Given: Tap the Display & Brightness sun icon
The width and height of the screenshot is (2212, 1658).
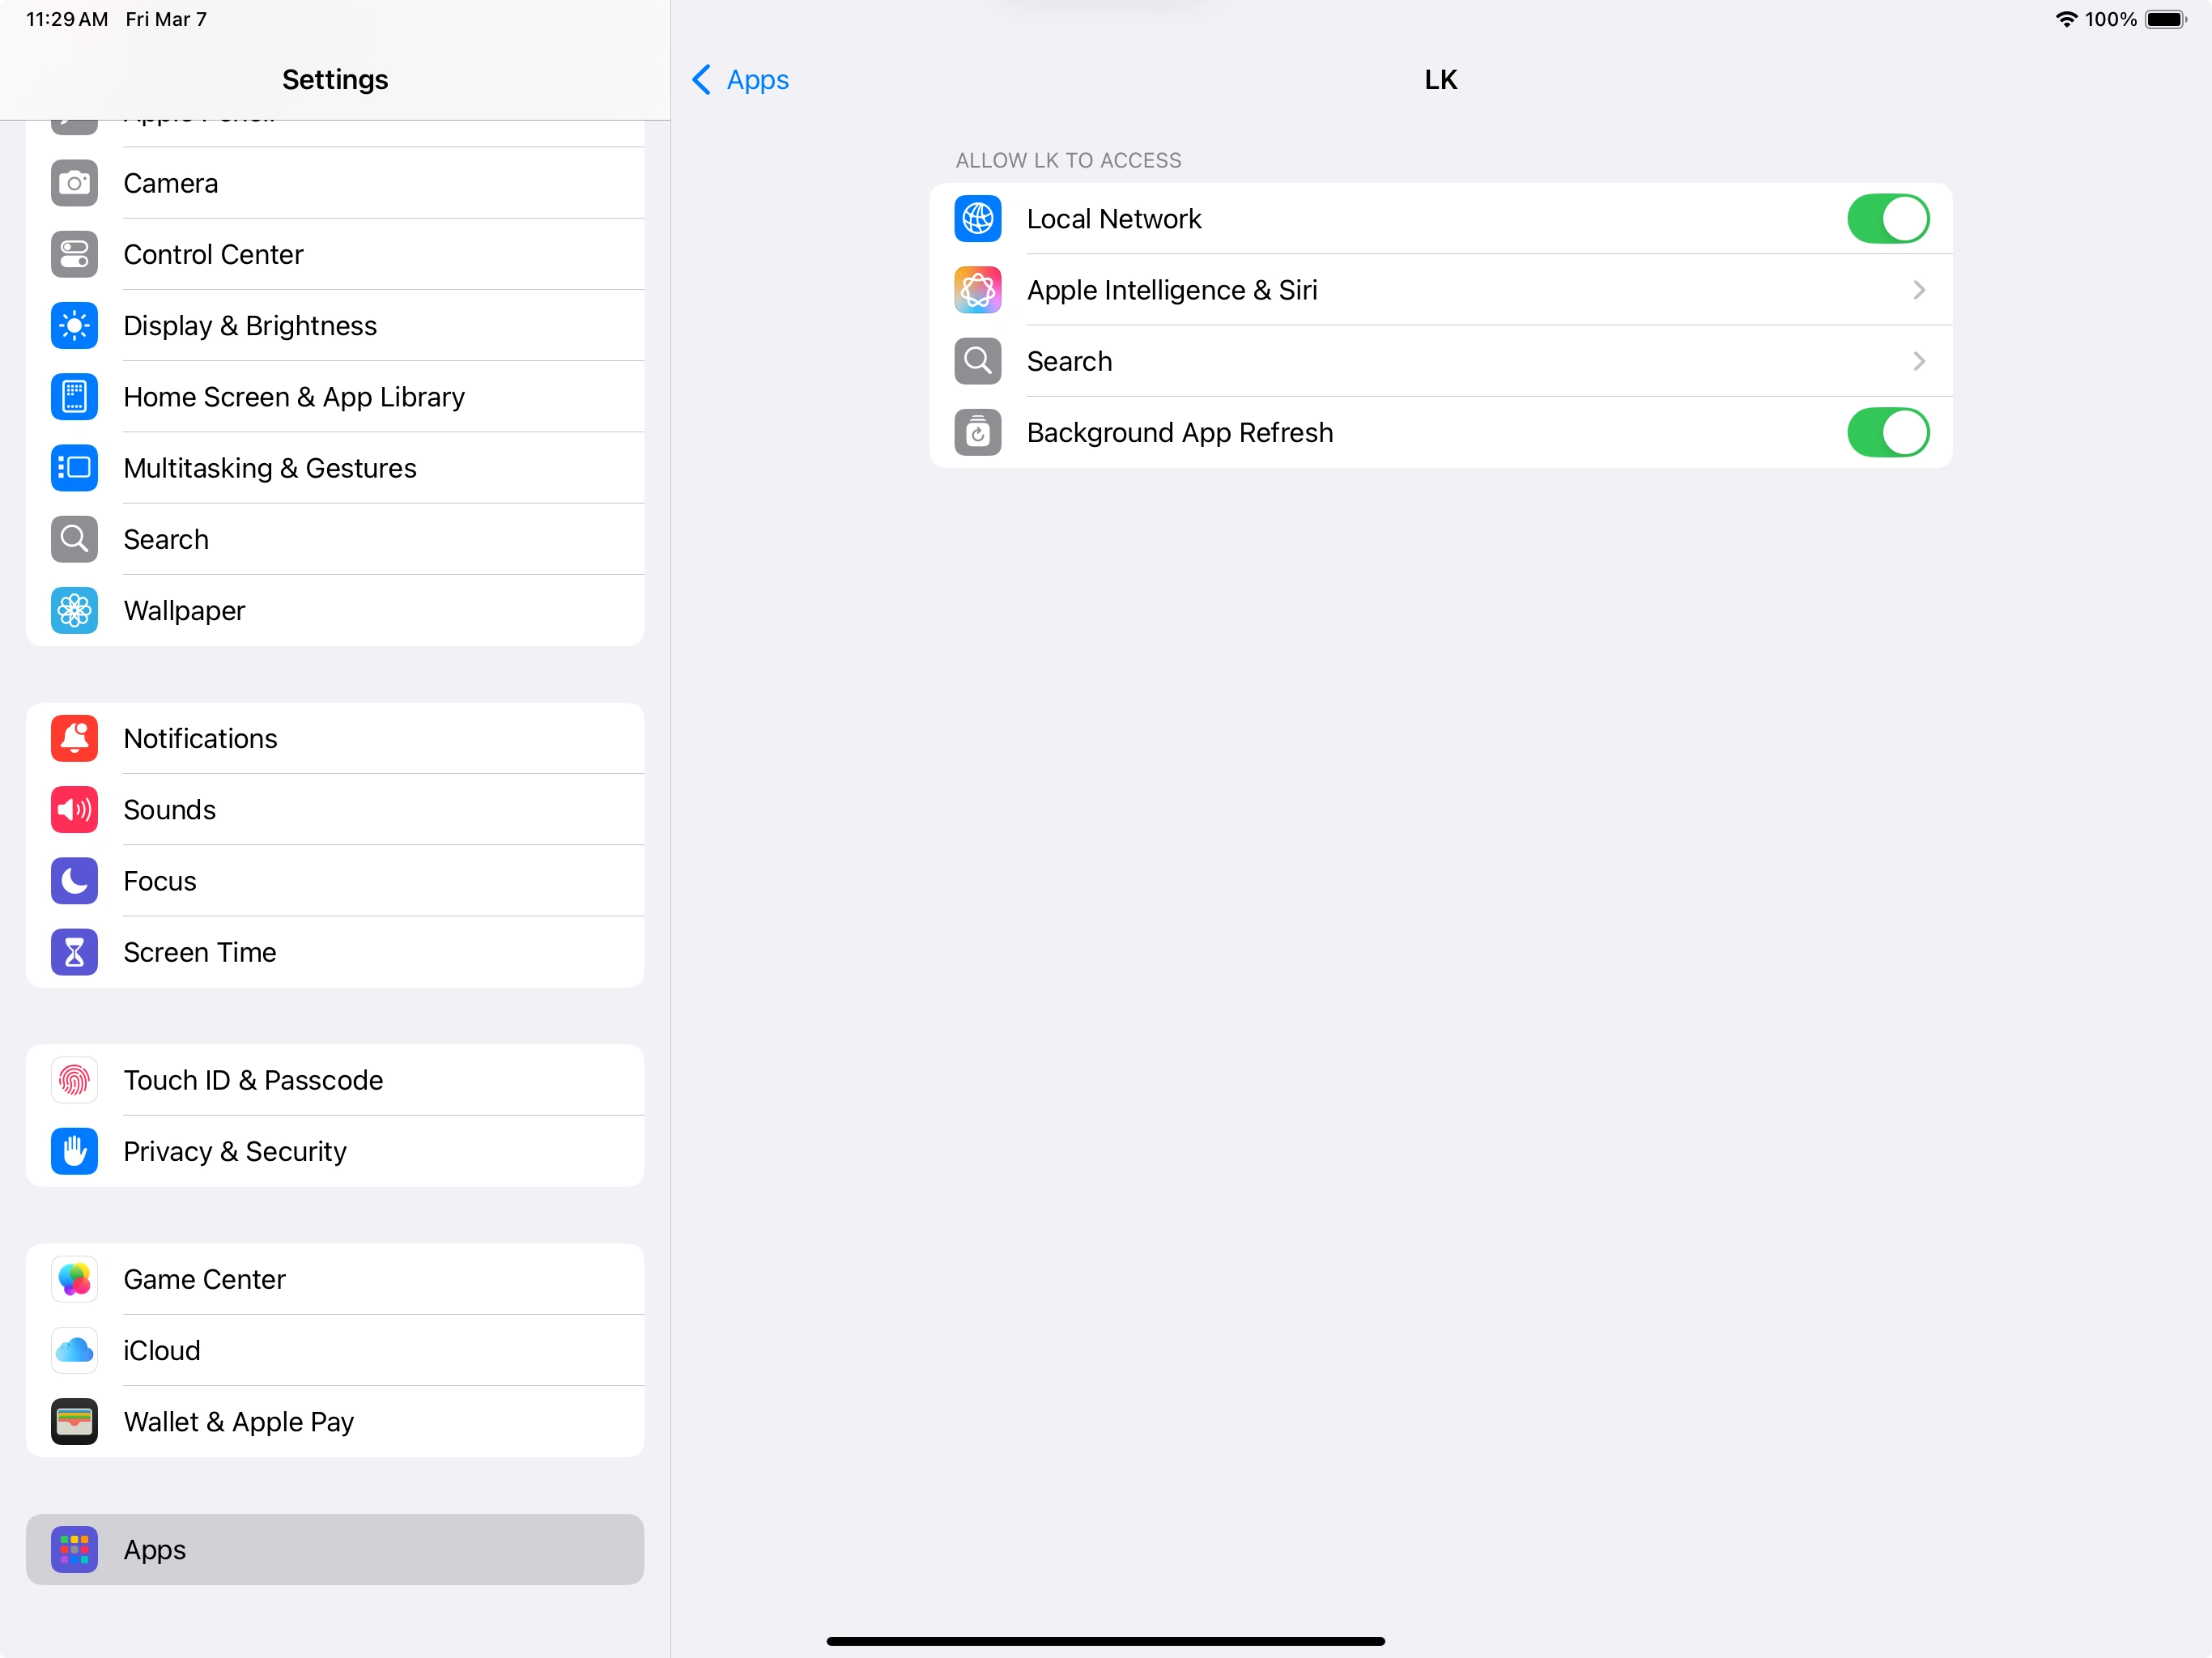Looking at the screenshot, I should pyautogui.click(x=74, y=325).
